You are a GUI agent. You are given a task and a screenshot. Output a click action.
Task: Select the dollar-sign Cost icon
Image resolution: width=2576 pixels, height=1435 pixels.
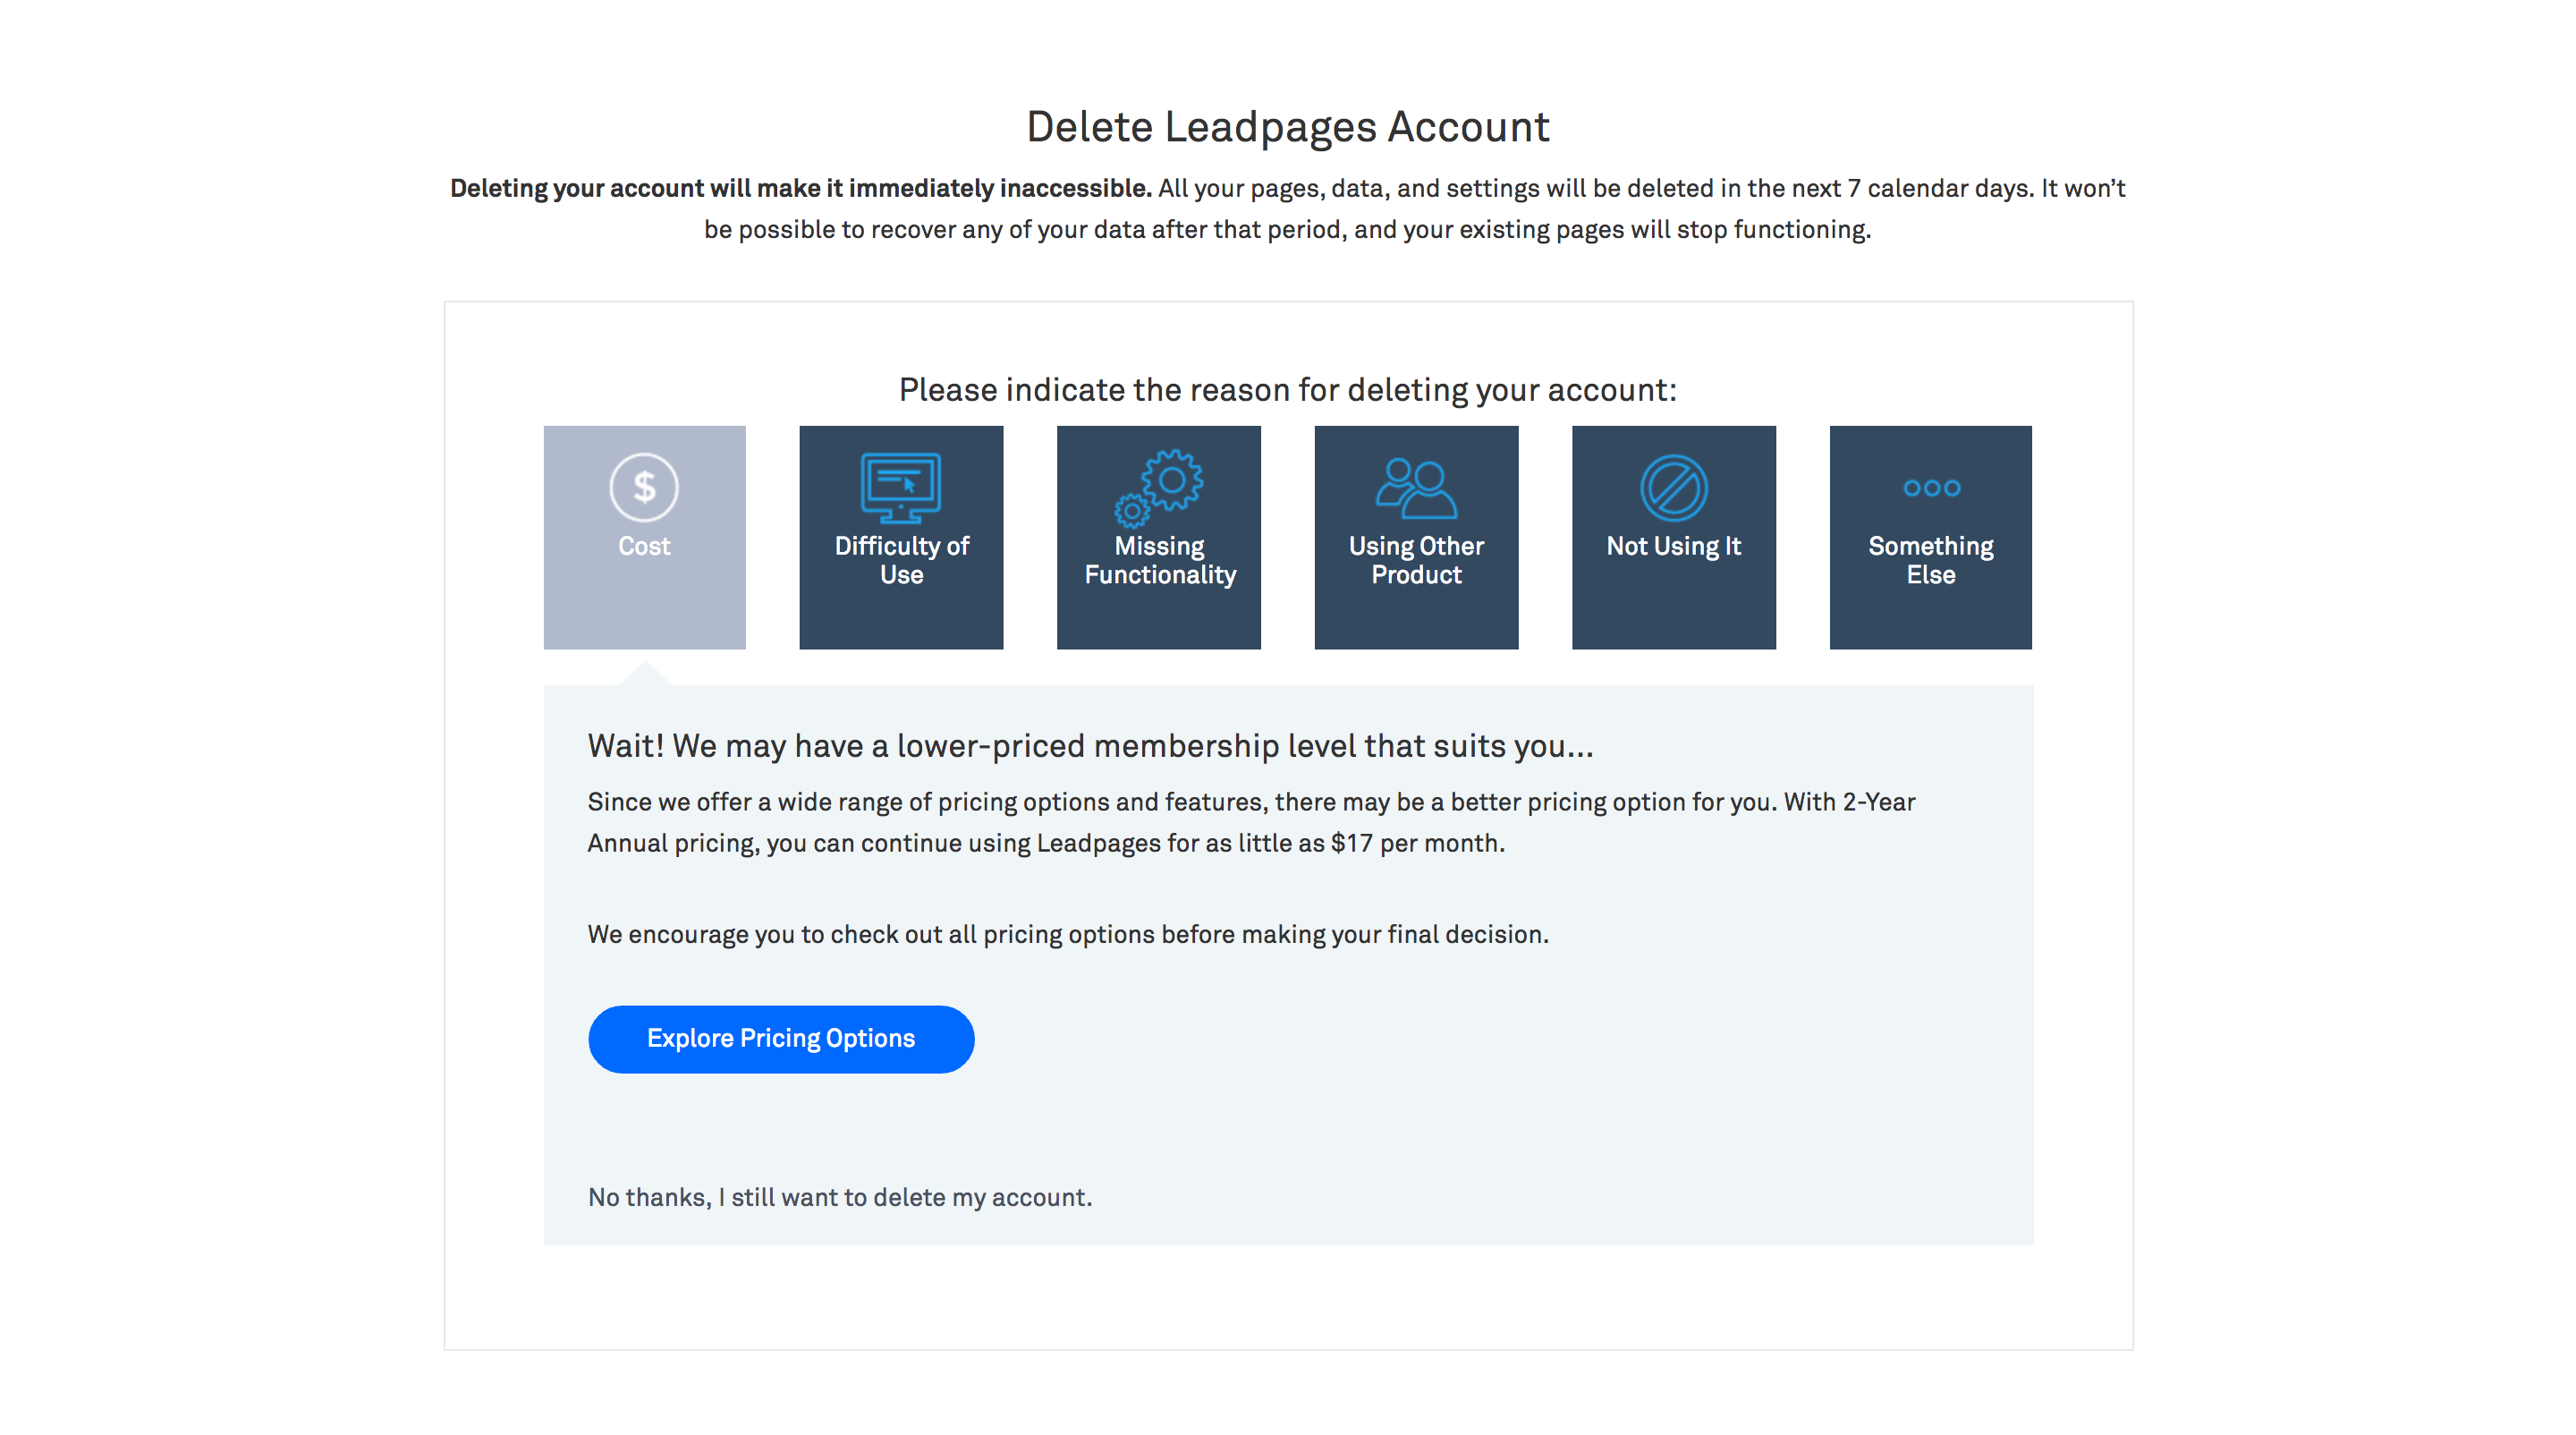coord(644,488)
